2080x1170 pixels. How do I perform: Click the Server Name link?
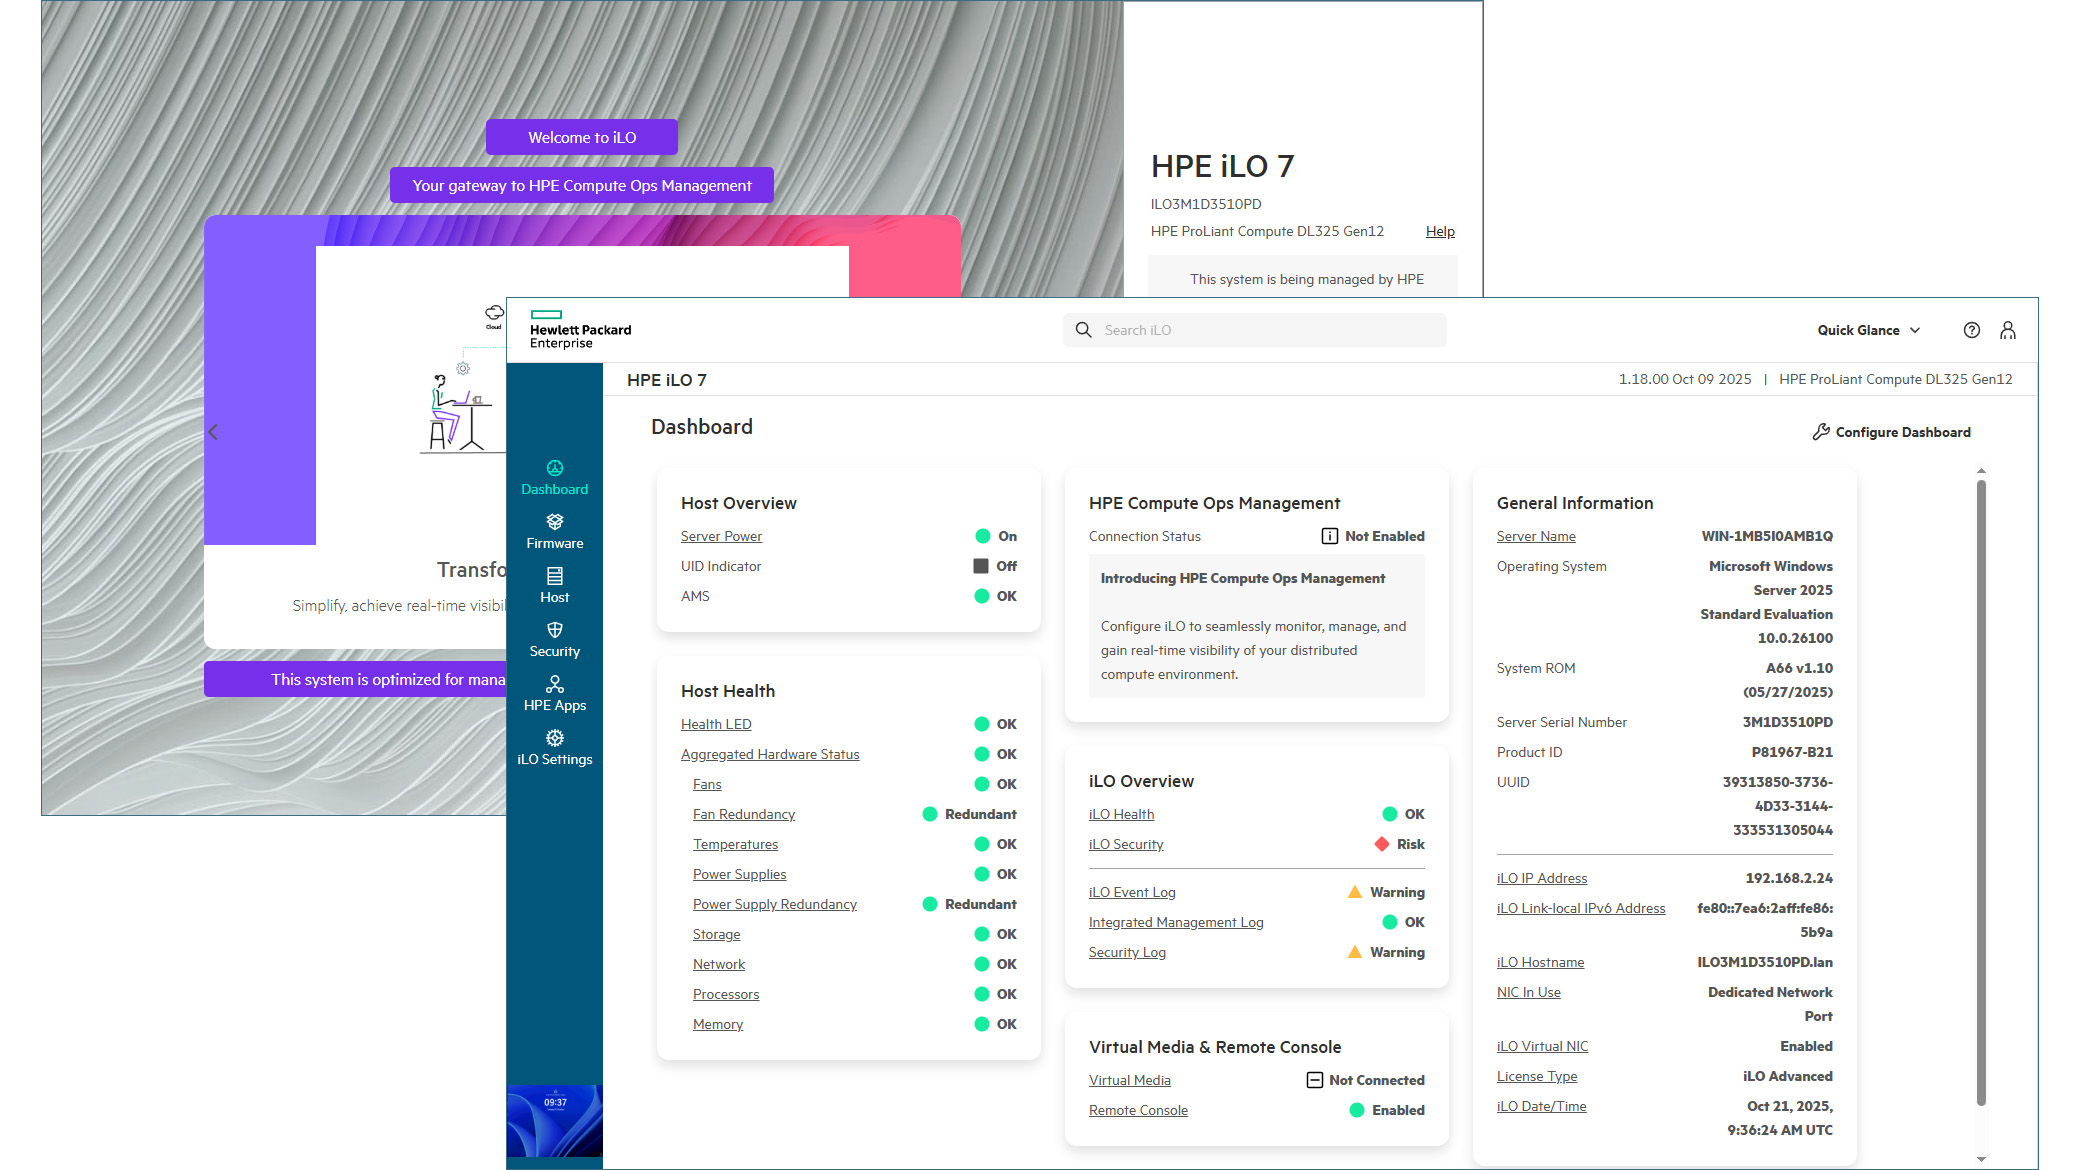click(1535, 536)
